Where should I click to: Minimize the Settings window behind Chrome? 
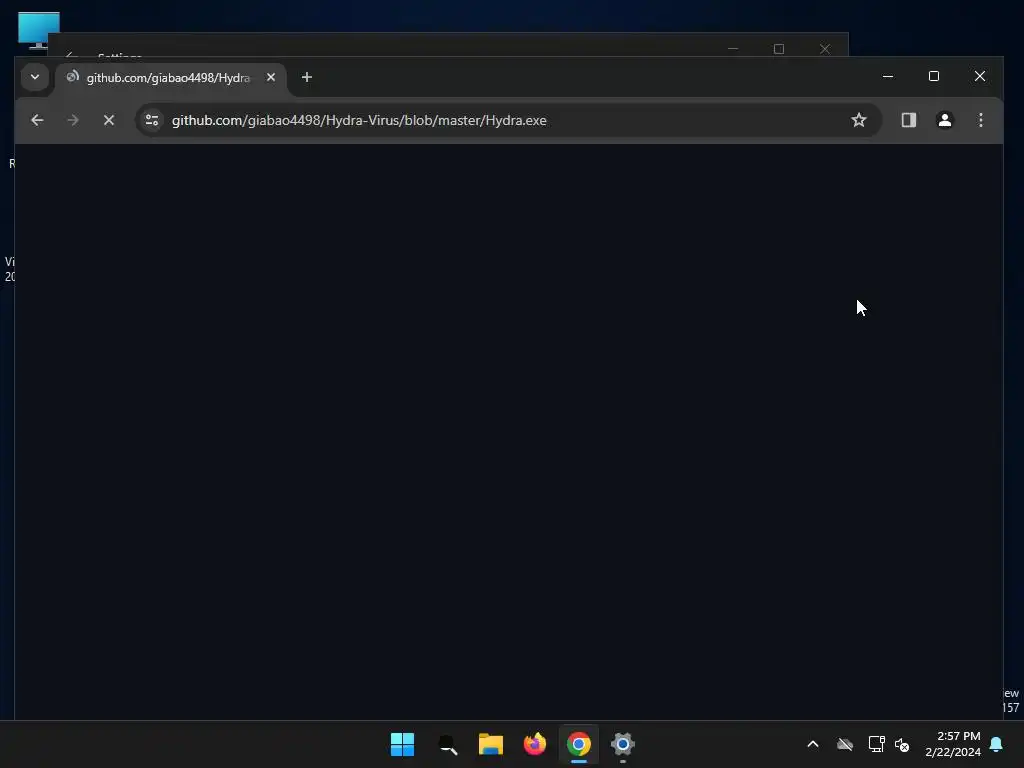click(x=733, y=49)
